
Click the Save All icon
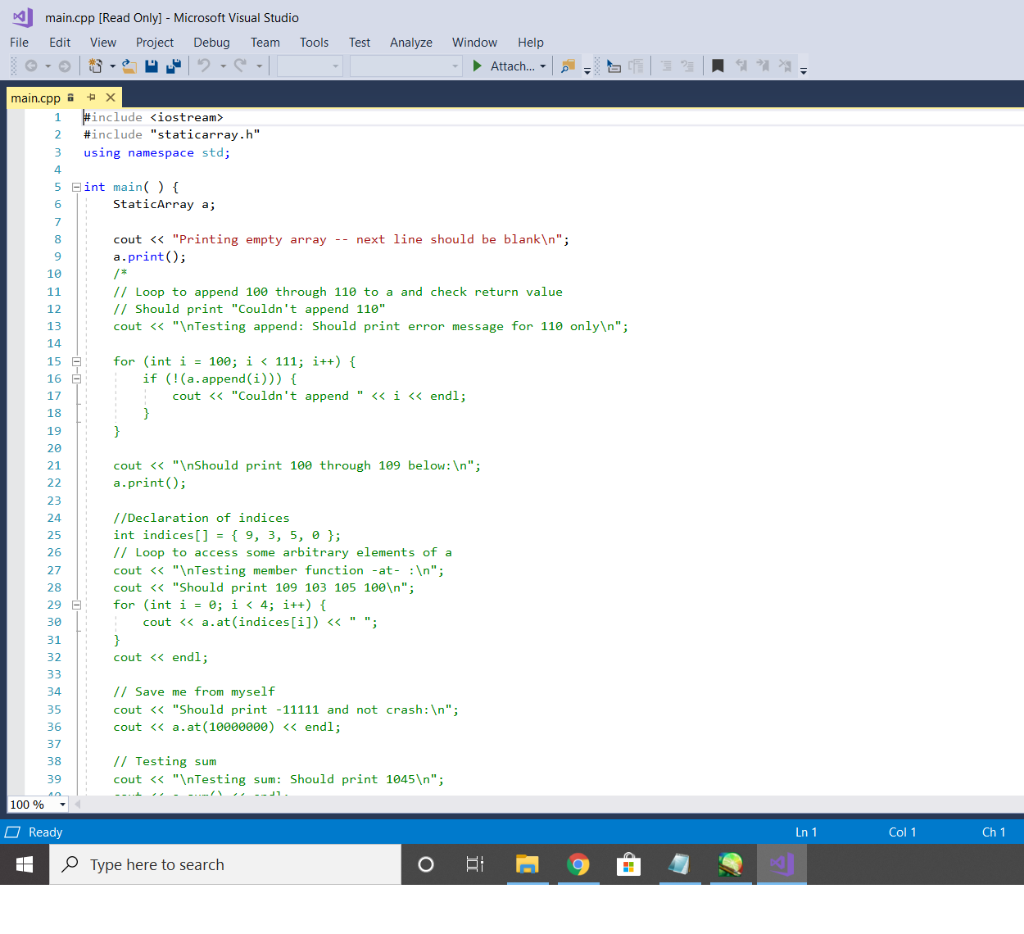click(x=174, y=66)
